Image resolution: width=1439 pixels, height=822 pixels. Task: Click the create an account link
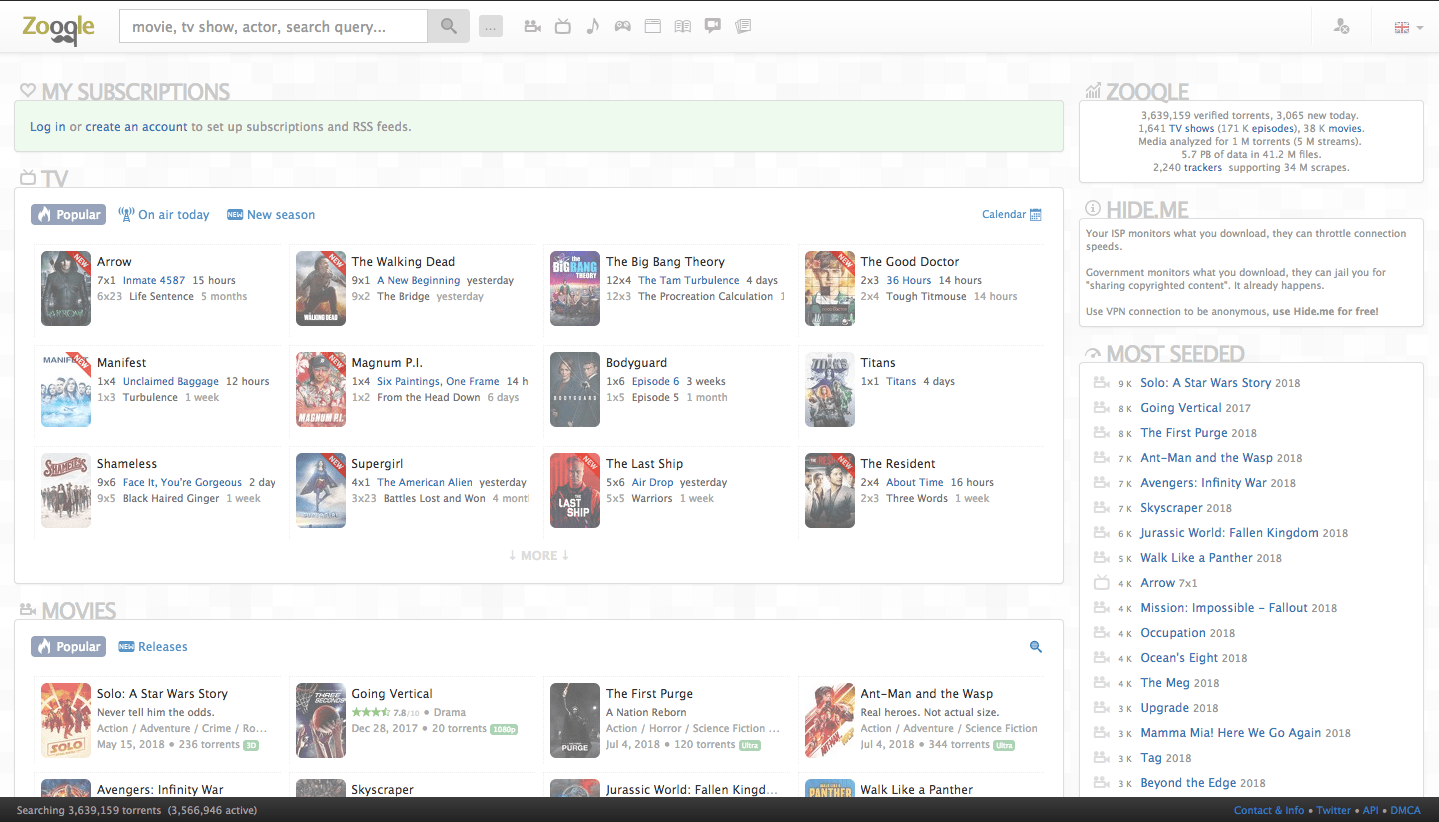pyautogui.click(x=136, y=127)
